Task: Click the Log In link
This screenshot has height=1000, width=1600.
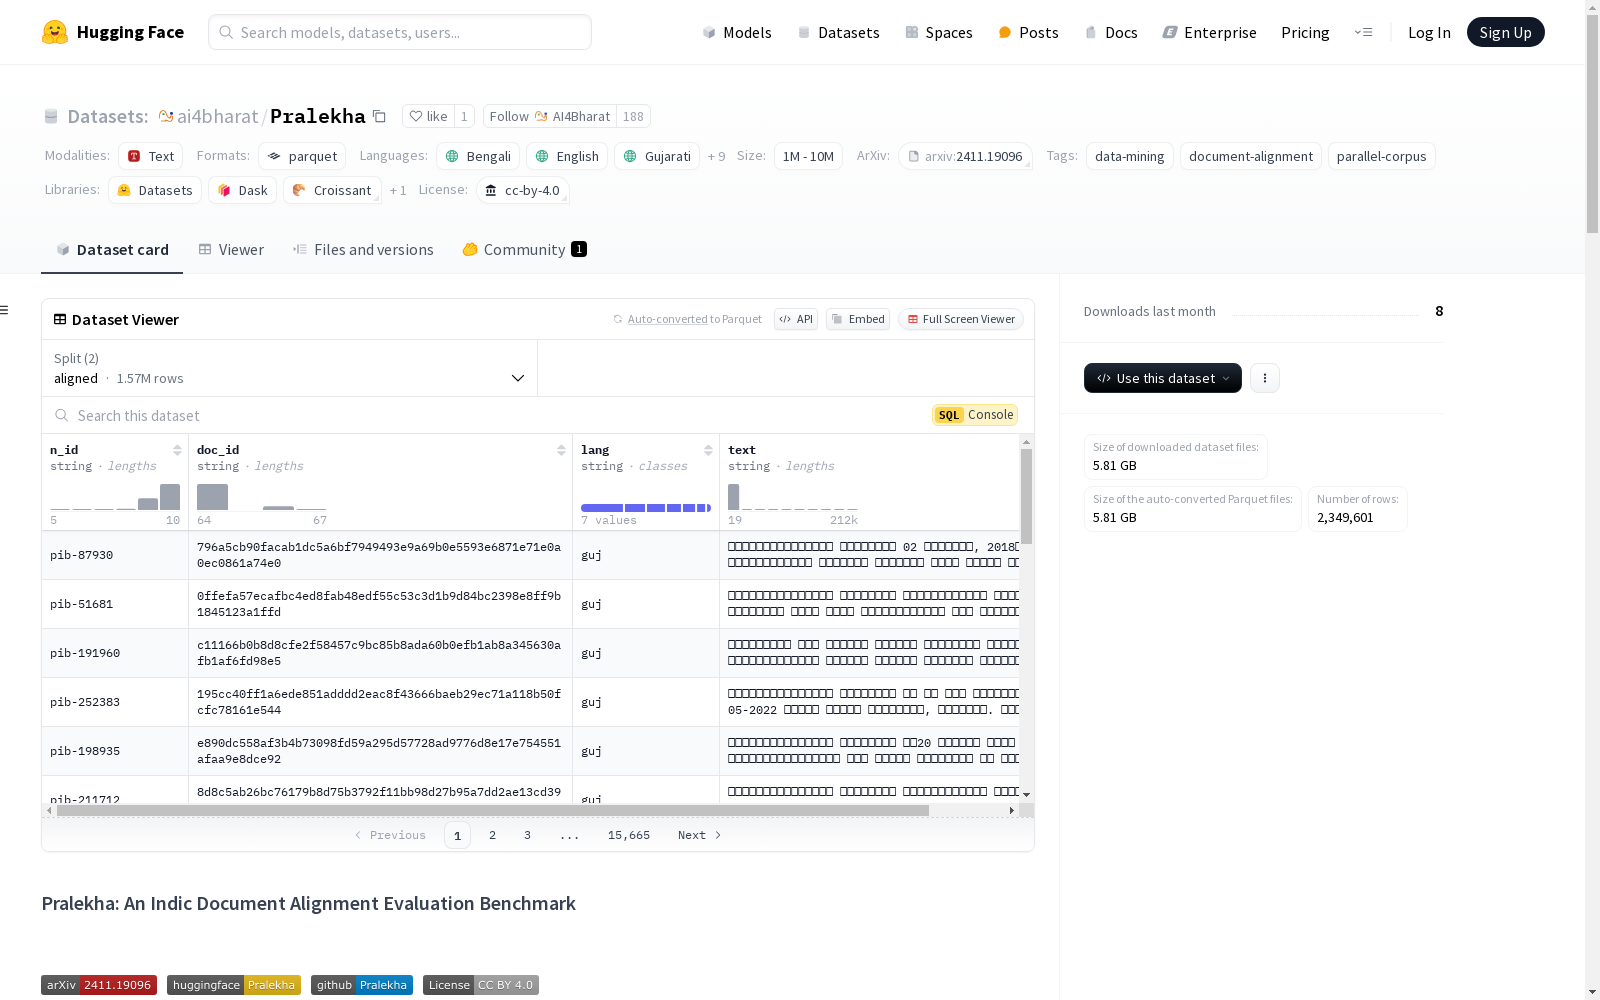Action: click(x=1429, y=32)
